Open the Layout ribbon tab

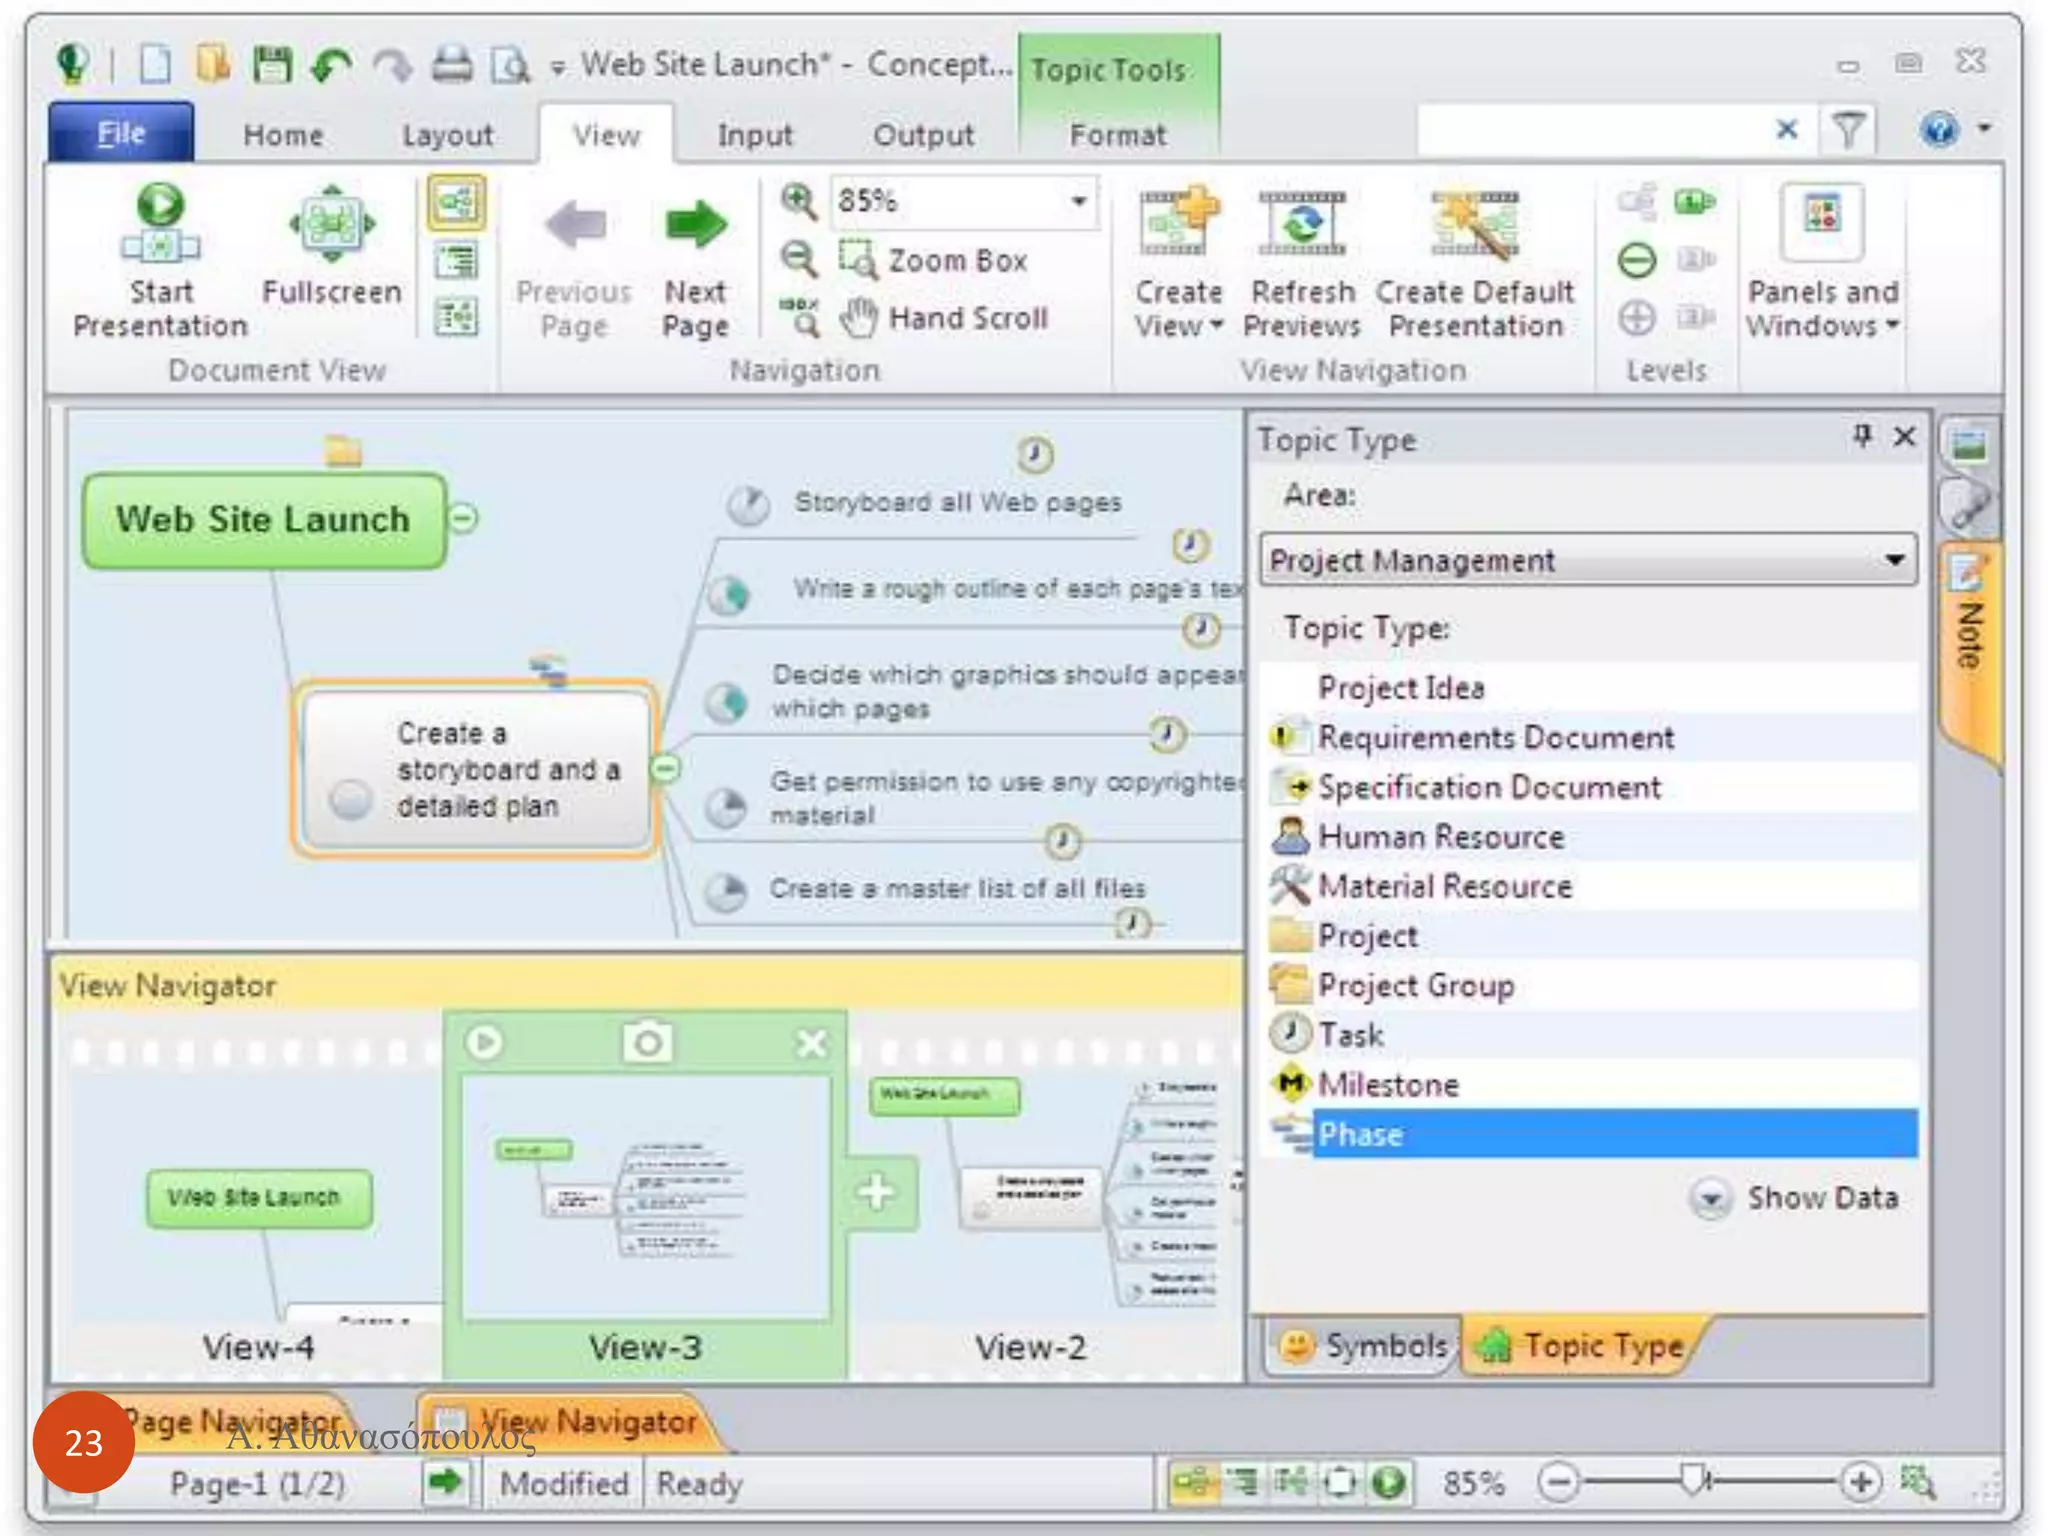[x=447, y=135]
